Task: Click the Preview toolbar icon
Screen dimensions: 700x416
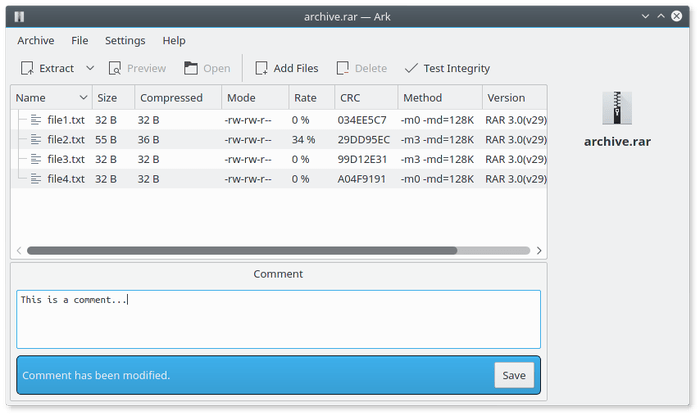Action: point(116,68)
